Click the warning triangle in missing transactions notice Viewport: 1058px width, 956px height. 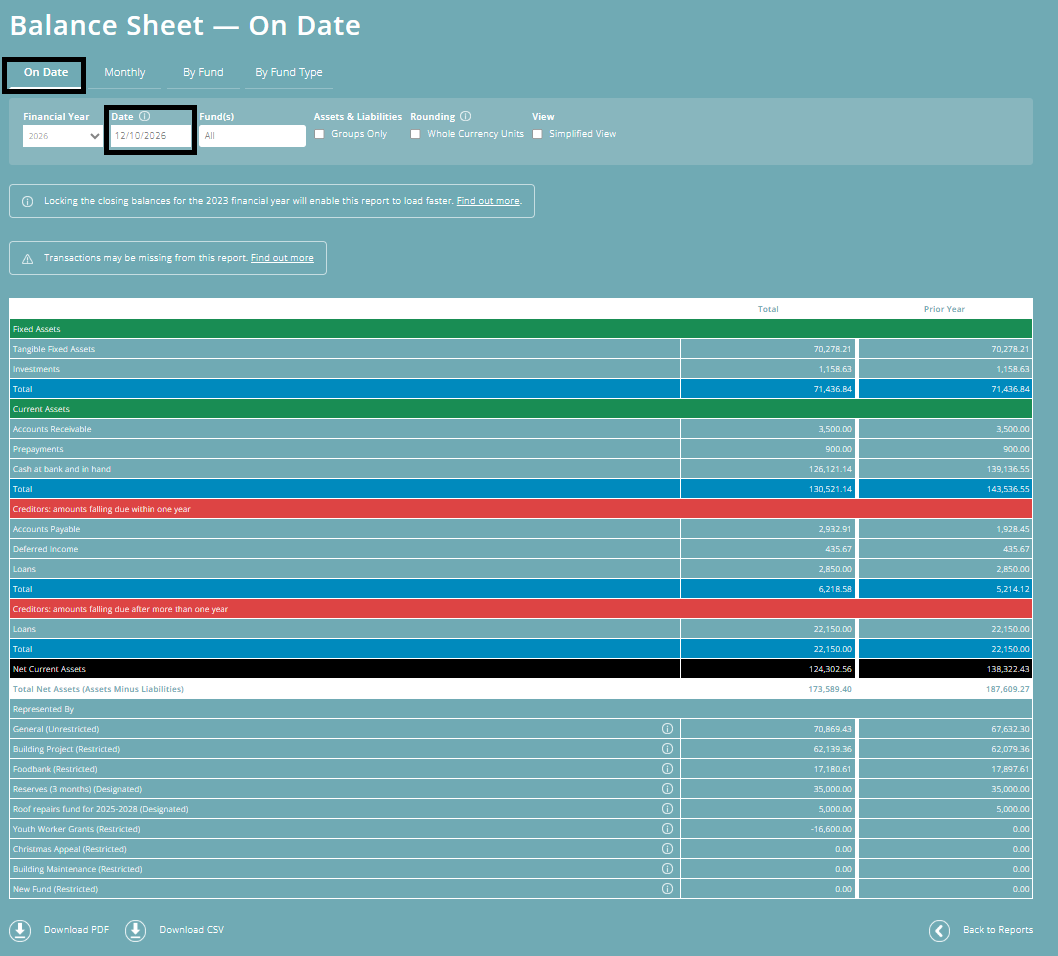click(28, 258)
